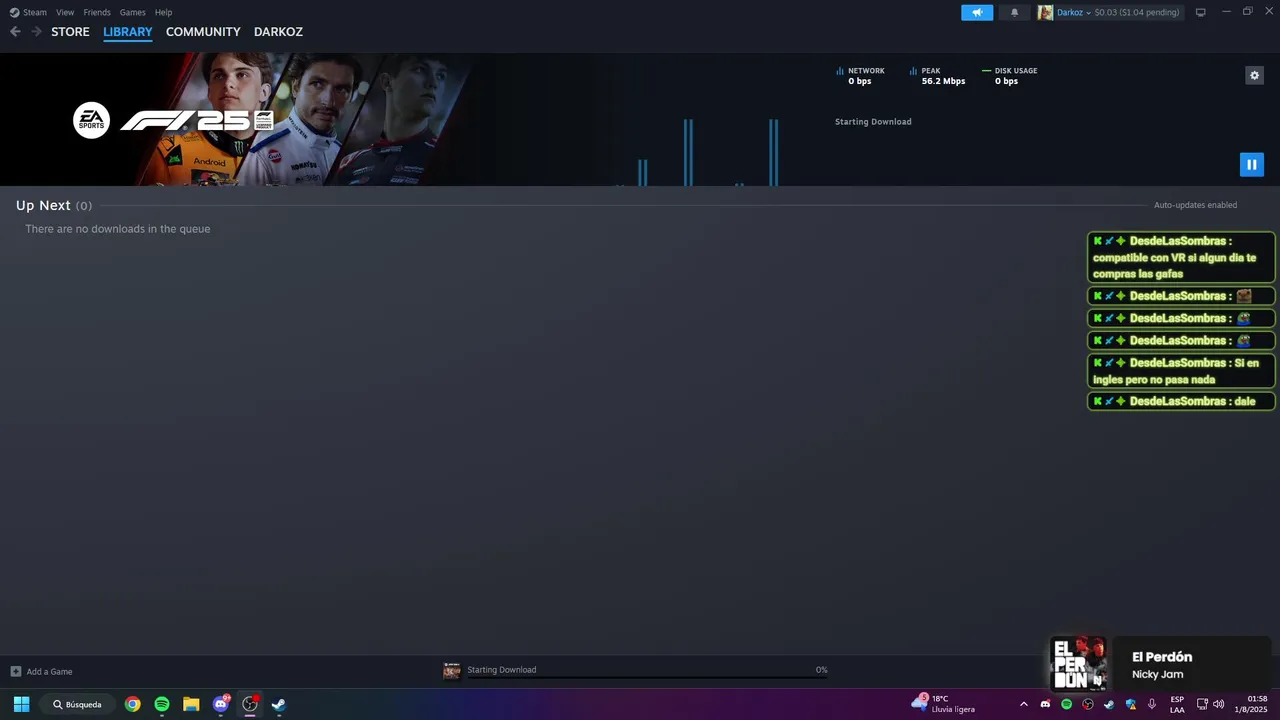Switch ESP LAA keyboard language
The width and height of the screenshot is (1280, 720).
coord(1177,704)
